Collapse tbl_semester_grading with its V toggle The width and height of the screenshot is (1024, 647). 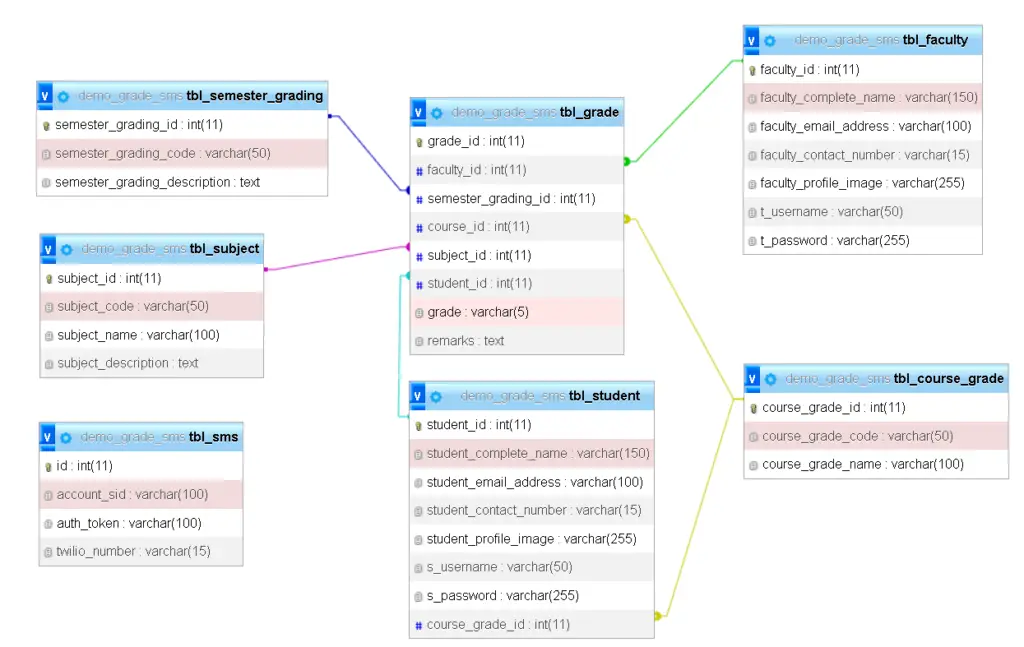tap(44, 96)
